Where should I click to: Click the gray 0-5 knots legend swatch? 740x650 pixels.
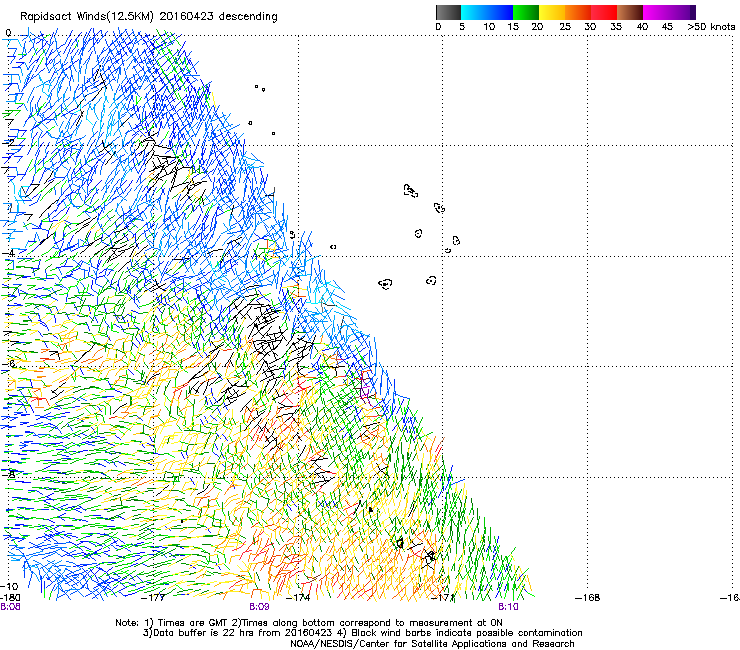click(448, 12)
